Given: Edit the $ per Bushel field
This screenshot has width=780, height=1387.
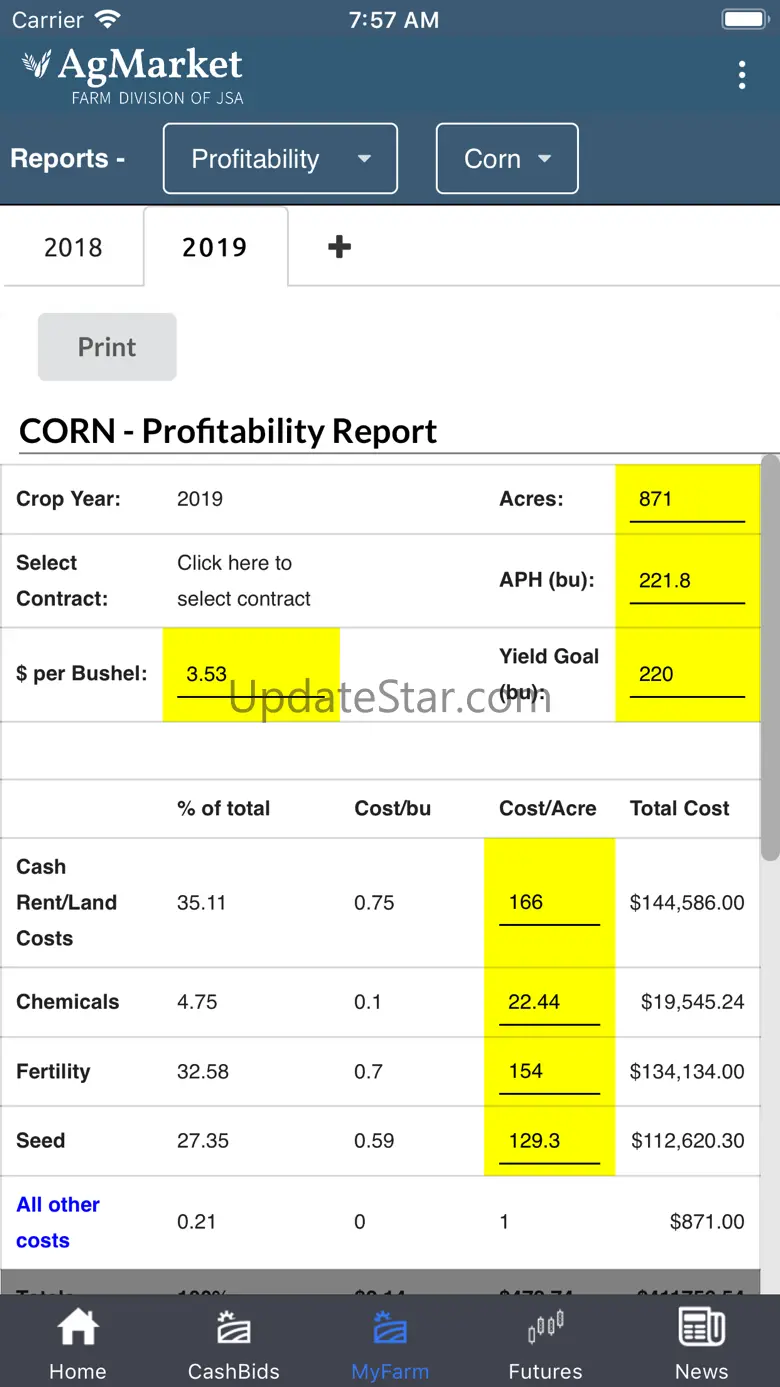Looking at the screenshot, I should pyautogui.click(x=250, y=674).
